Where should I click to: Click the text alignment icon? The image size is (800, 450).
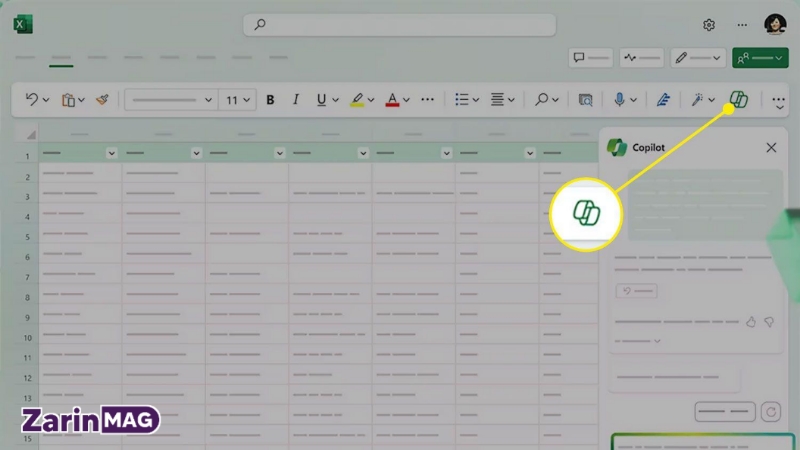497,99
